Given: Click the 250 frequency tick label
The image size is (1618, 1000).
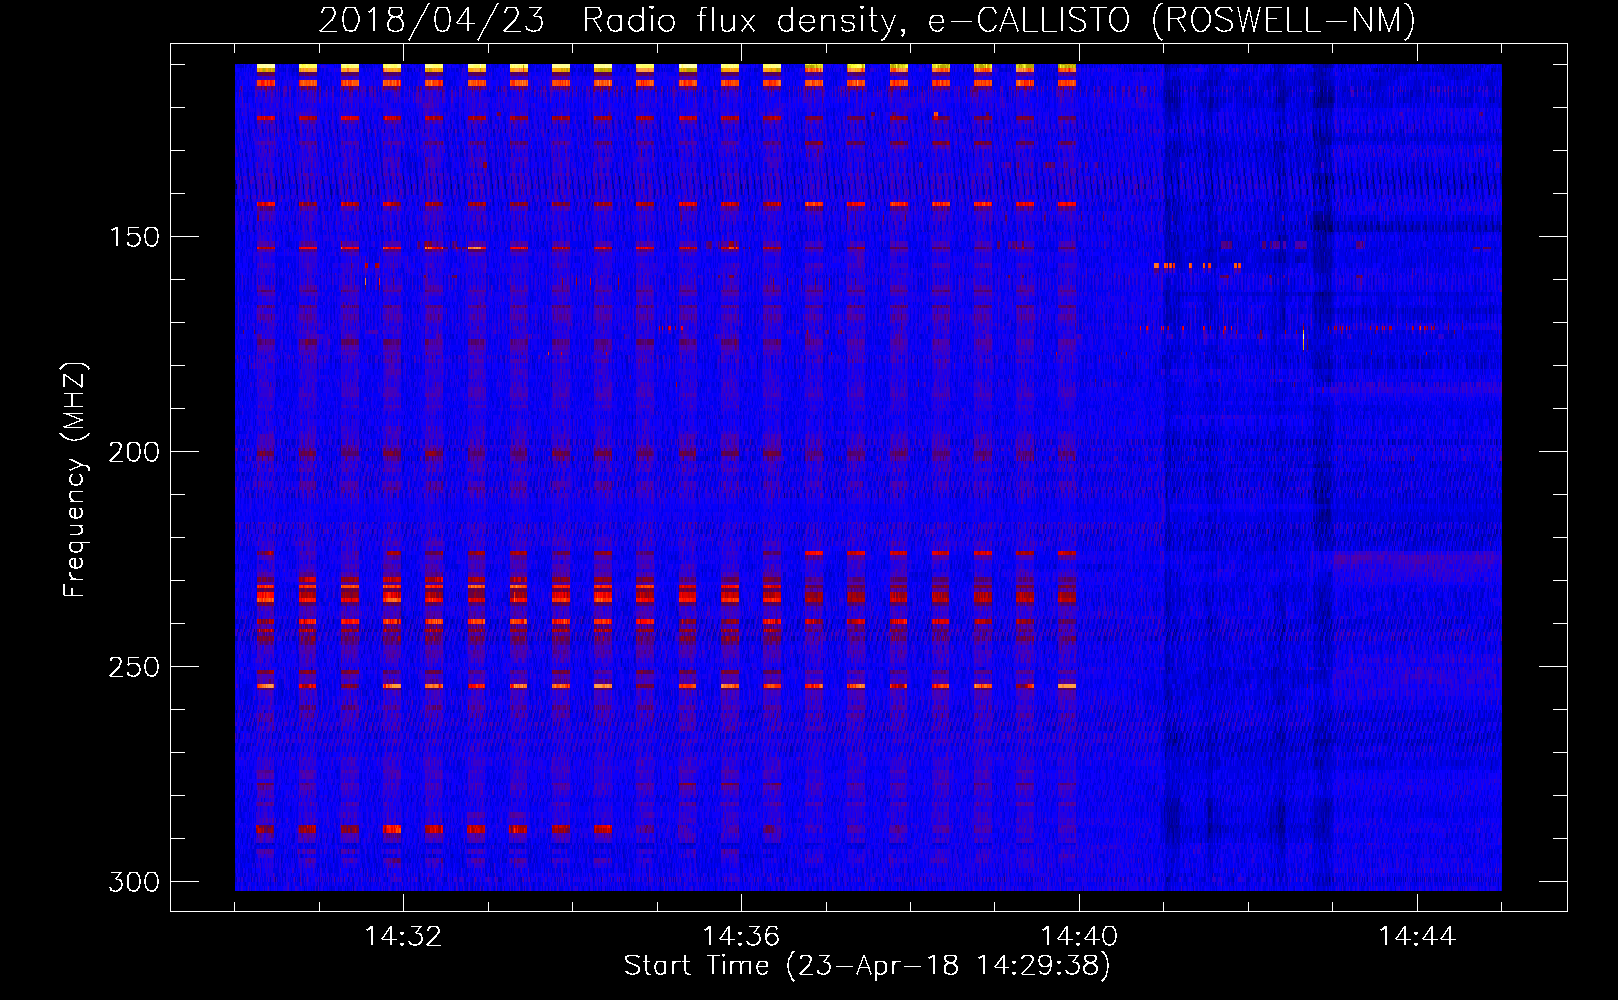Looking at the screenshot, I should click(133, 667).
